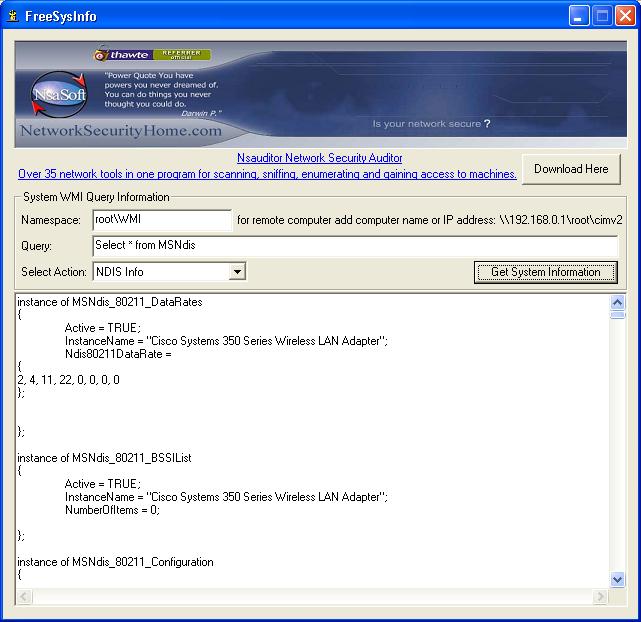Screen dimensions: 641x622
Task: Click the Download Here button
Action: (x=571, y=169)
